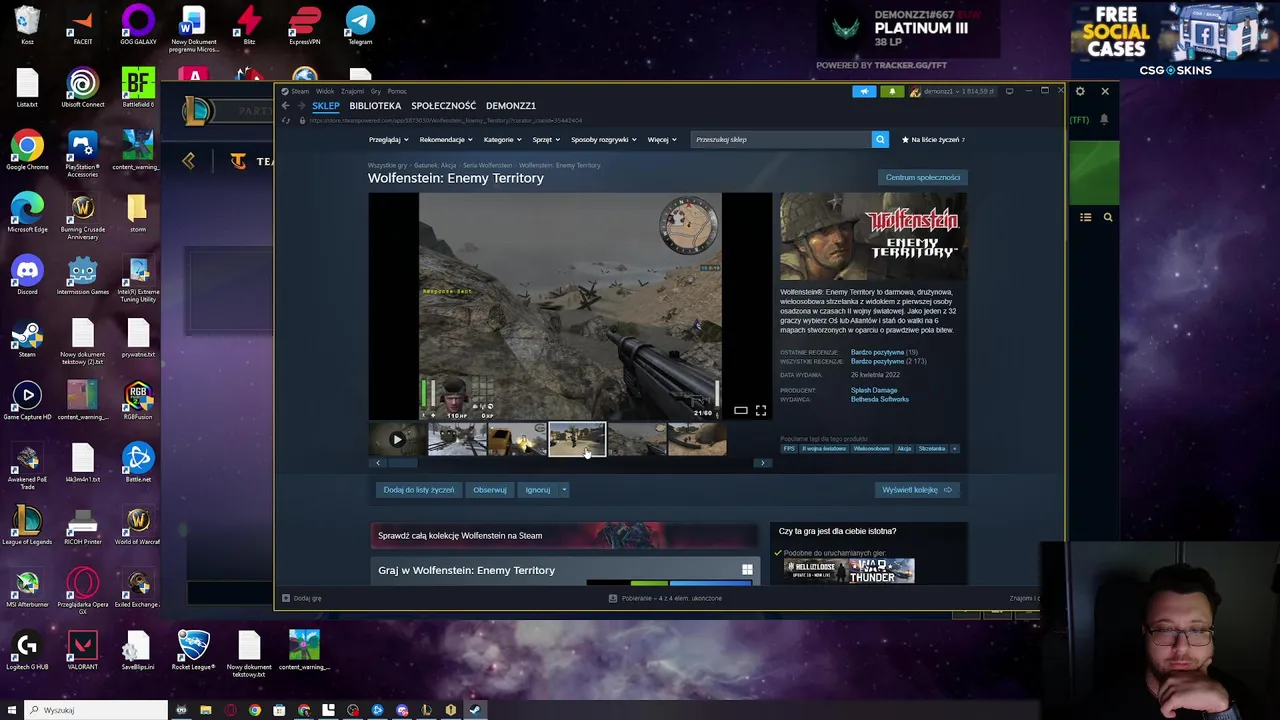Click the Windows platform icon

(747, 570)
